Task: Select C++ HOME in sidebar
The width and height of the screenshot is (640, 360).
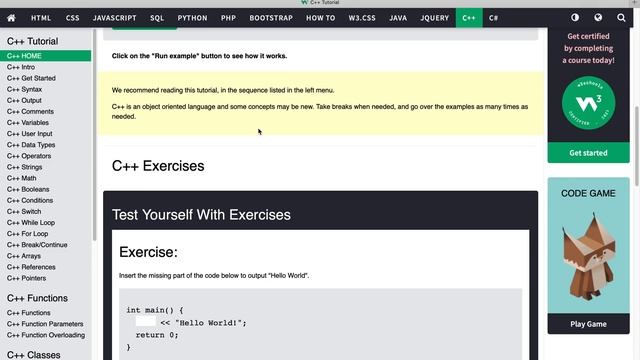Action: tap(46, 56)
